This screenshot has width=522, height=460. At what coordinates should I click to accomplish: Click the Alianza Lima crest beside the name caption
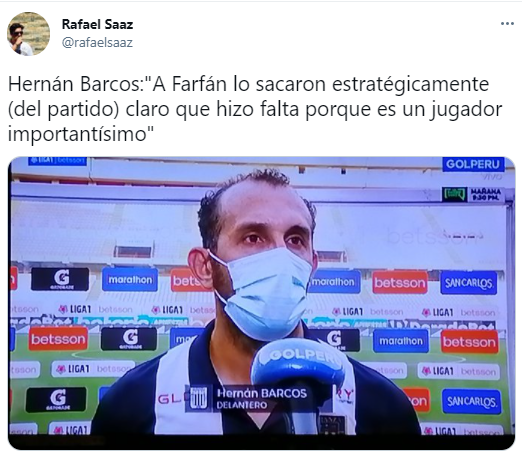click(x=198, y=398)
